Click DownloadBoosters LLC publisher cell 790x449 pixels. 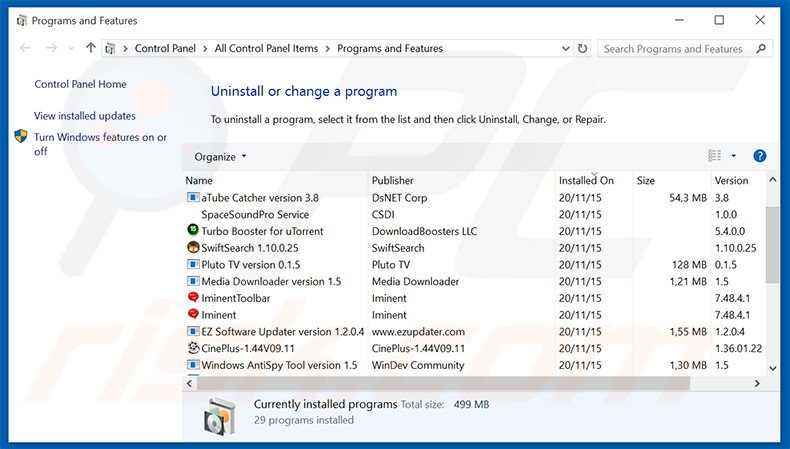tap(424, 231)
